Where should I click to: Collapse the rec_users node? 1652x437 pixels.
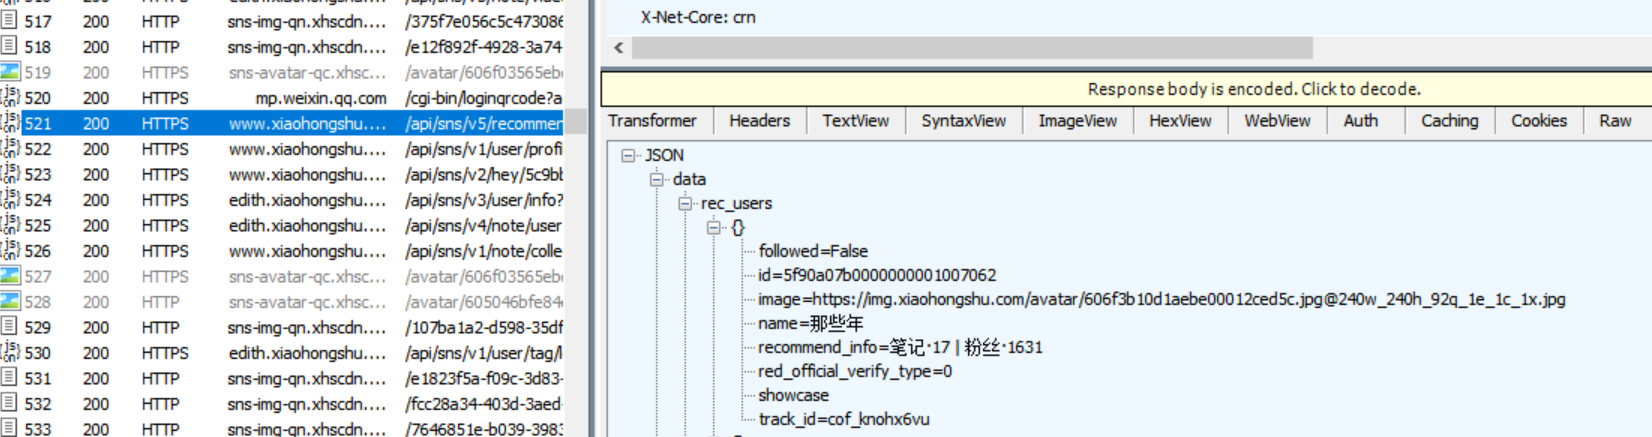(x=684, y=203)
